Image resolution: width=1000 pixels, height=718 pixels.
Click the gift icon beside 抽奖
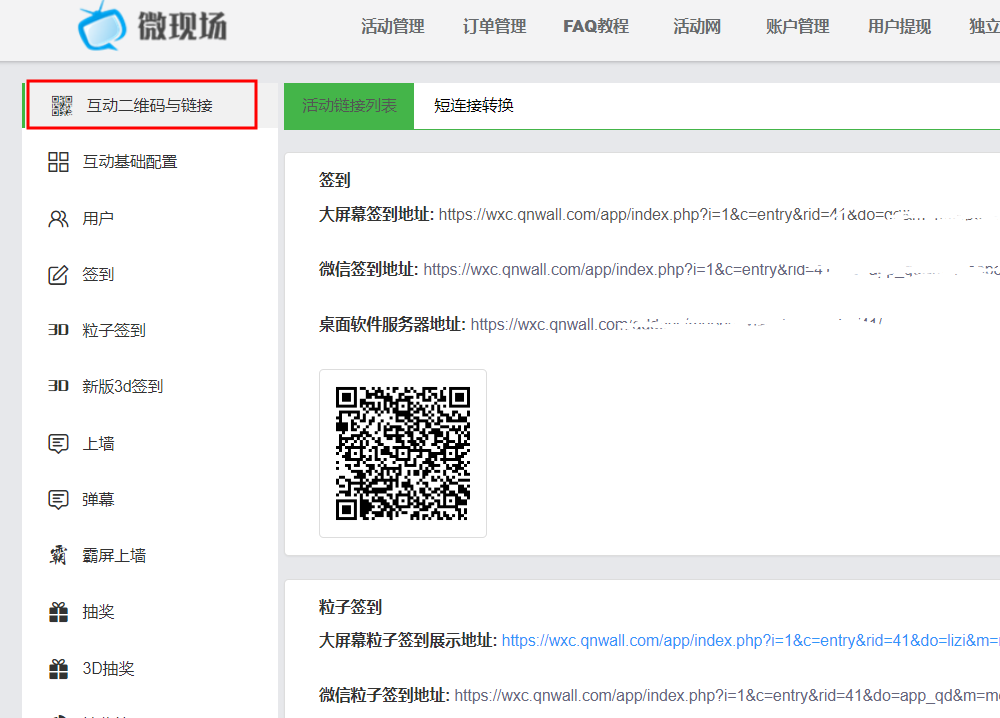coord(58,612)
